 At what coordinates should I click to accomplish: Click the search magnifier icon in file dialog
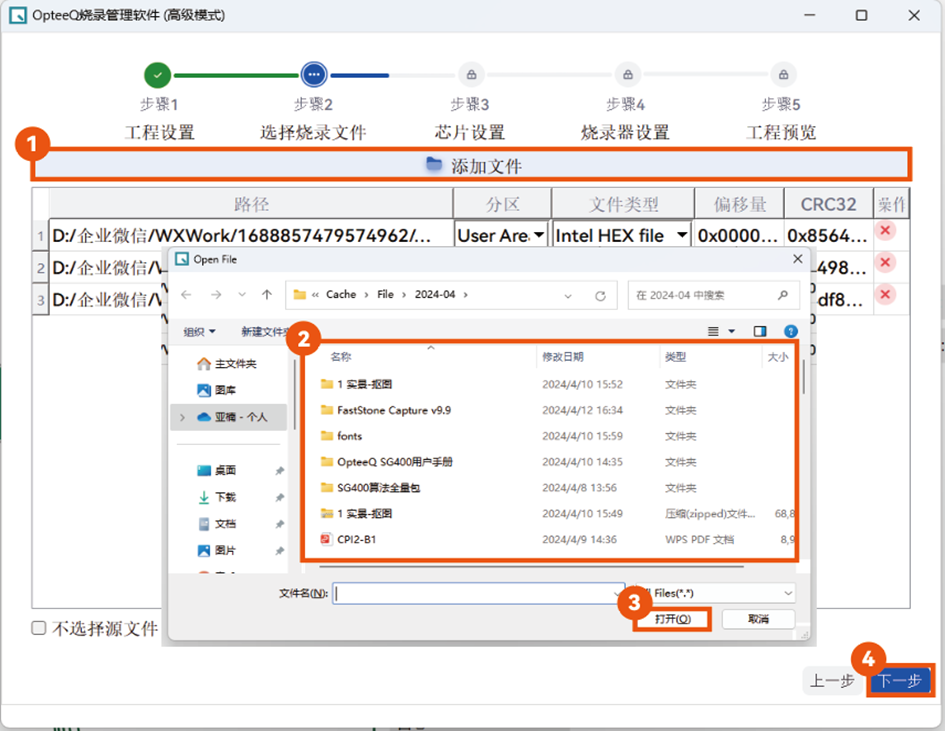[782, 295]
